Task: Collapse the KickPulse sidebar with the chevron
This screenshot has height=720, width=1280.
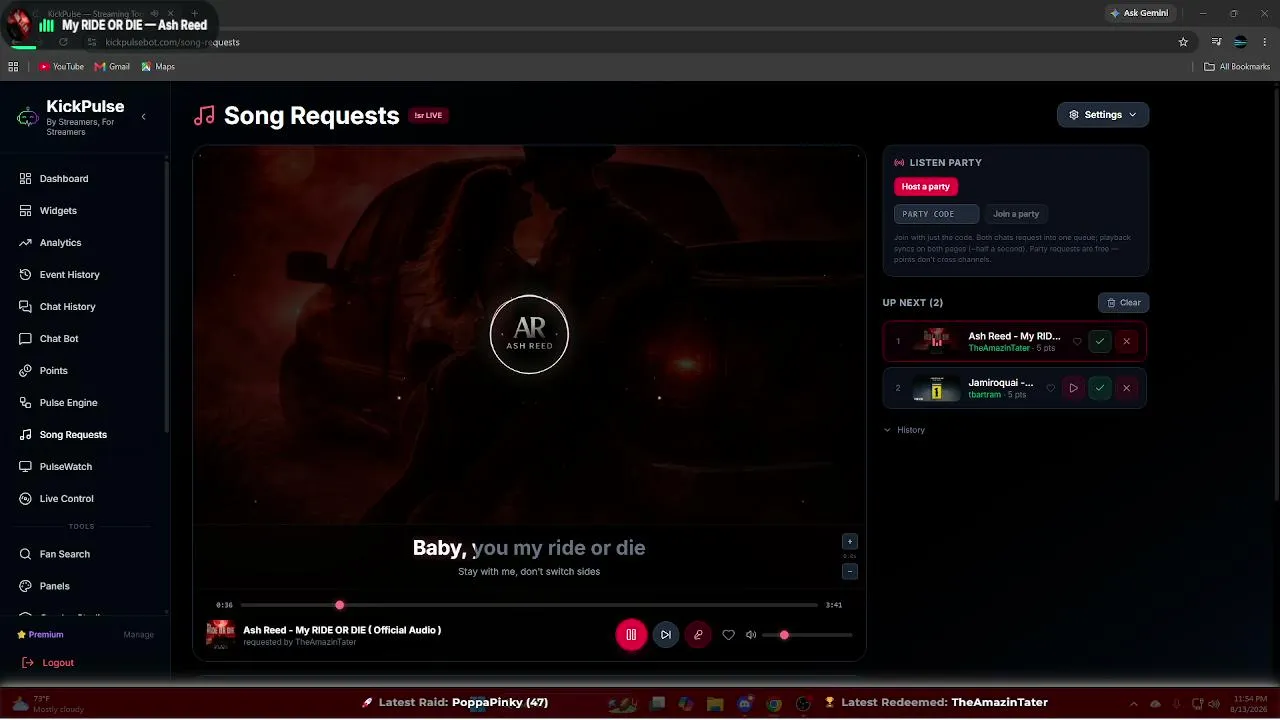Action: (x=143, y=117)
